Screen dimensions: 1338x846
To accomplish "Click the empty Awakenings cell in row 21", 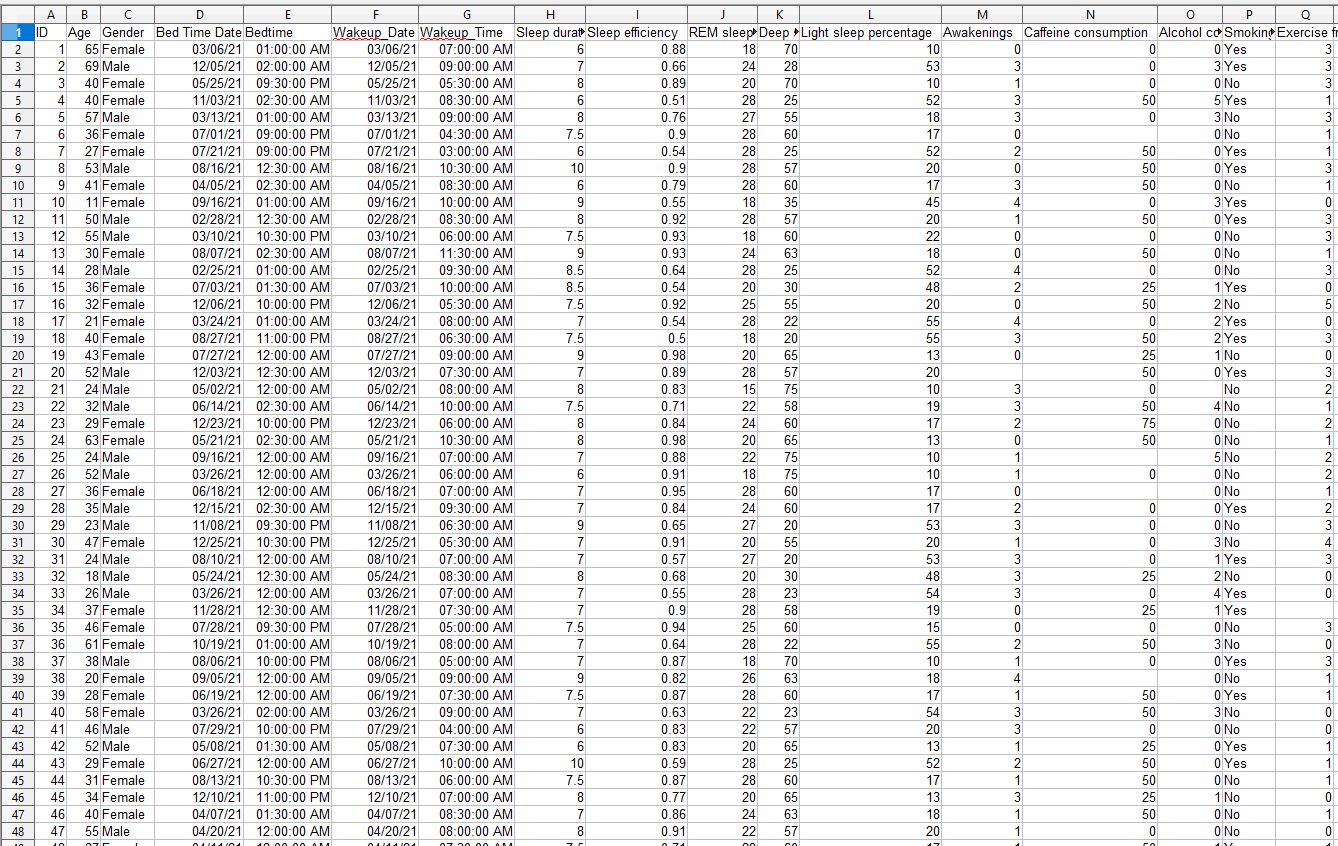I will [981, 372].
